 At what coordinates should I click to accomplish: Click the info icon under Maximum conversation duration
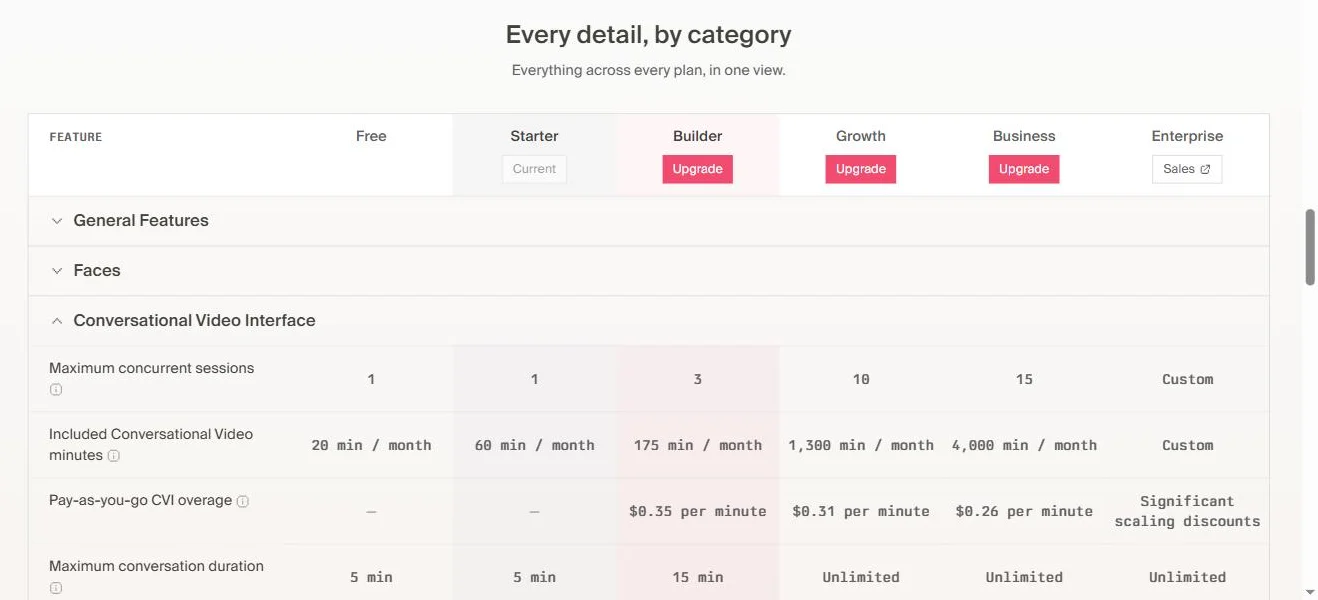(x=56, y=588)
